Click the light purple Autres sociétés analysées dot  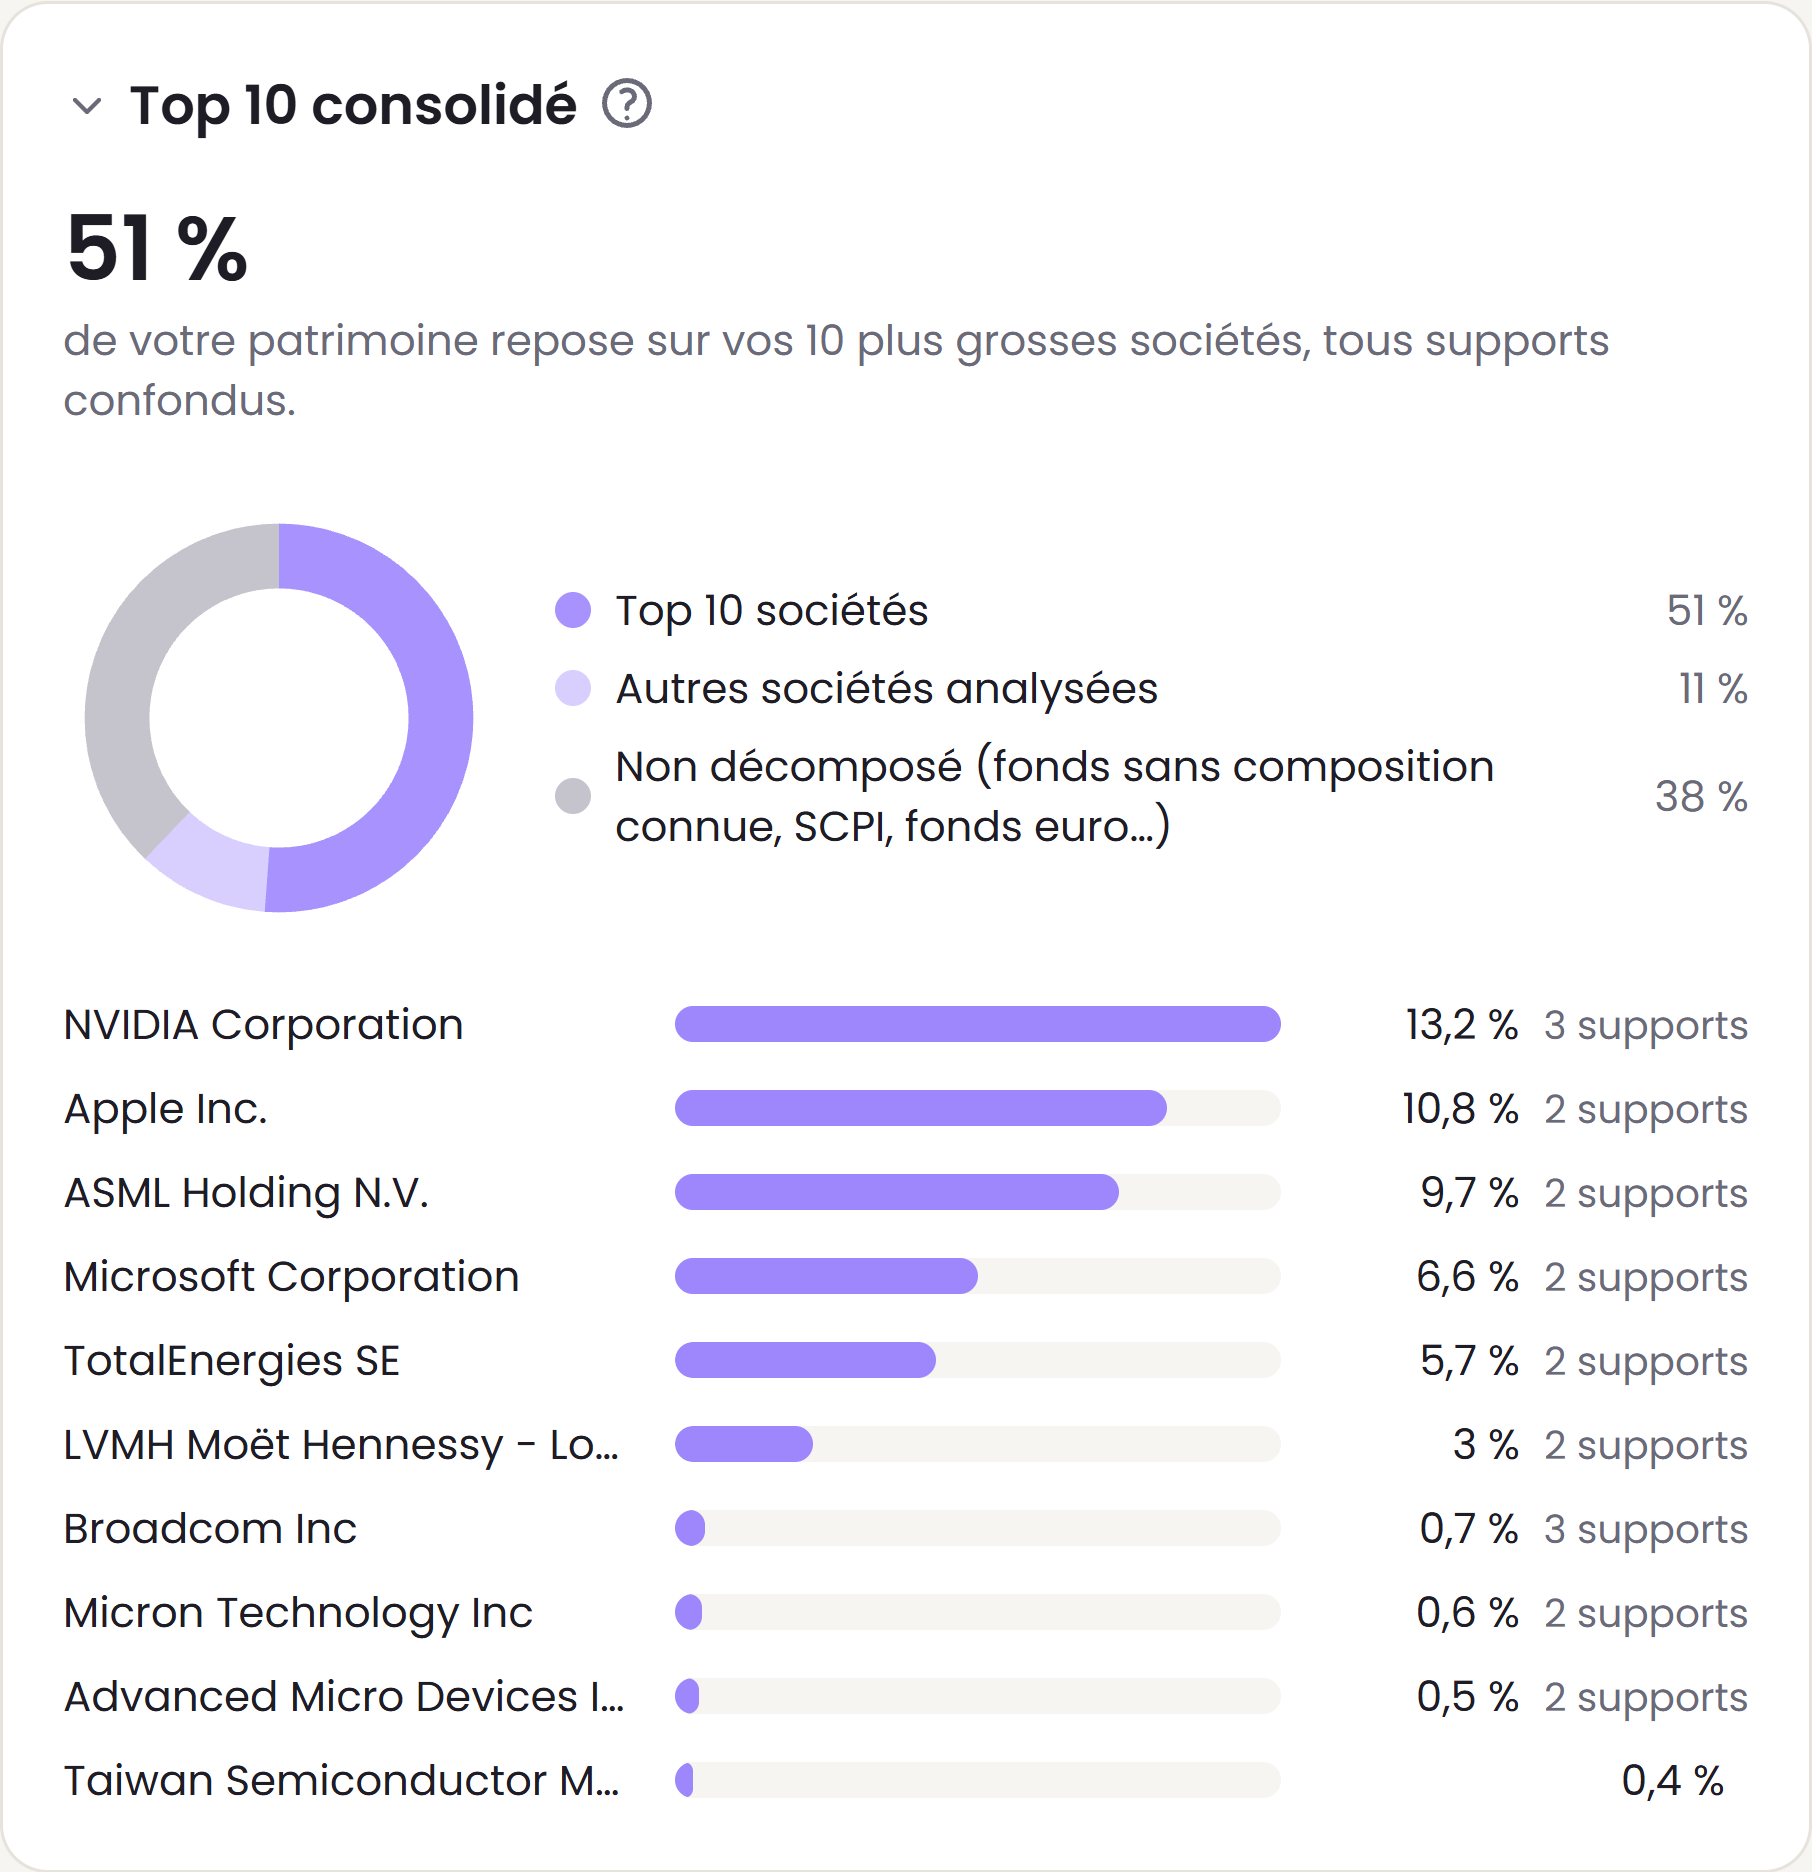(573, 688)
